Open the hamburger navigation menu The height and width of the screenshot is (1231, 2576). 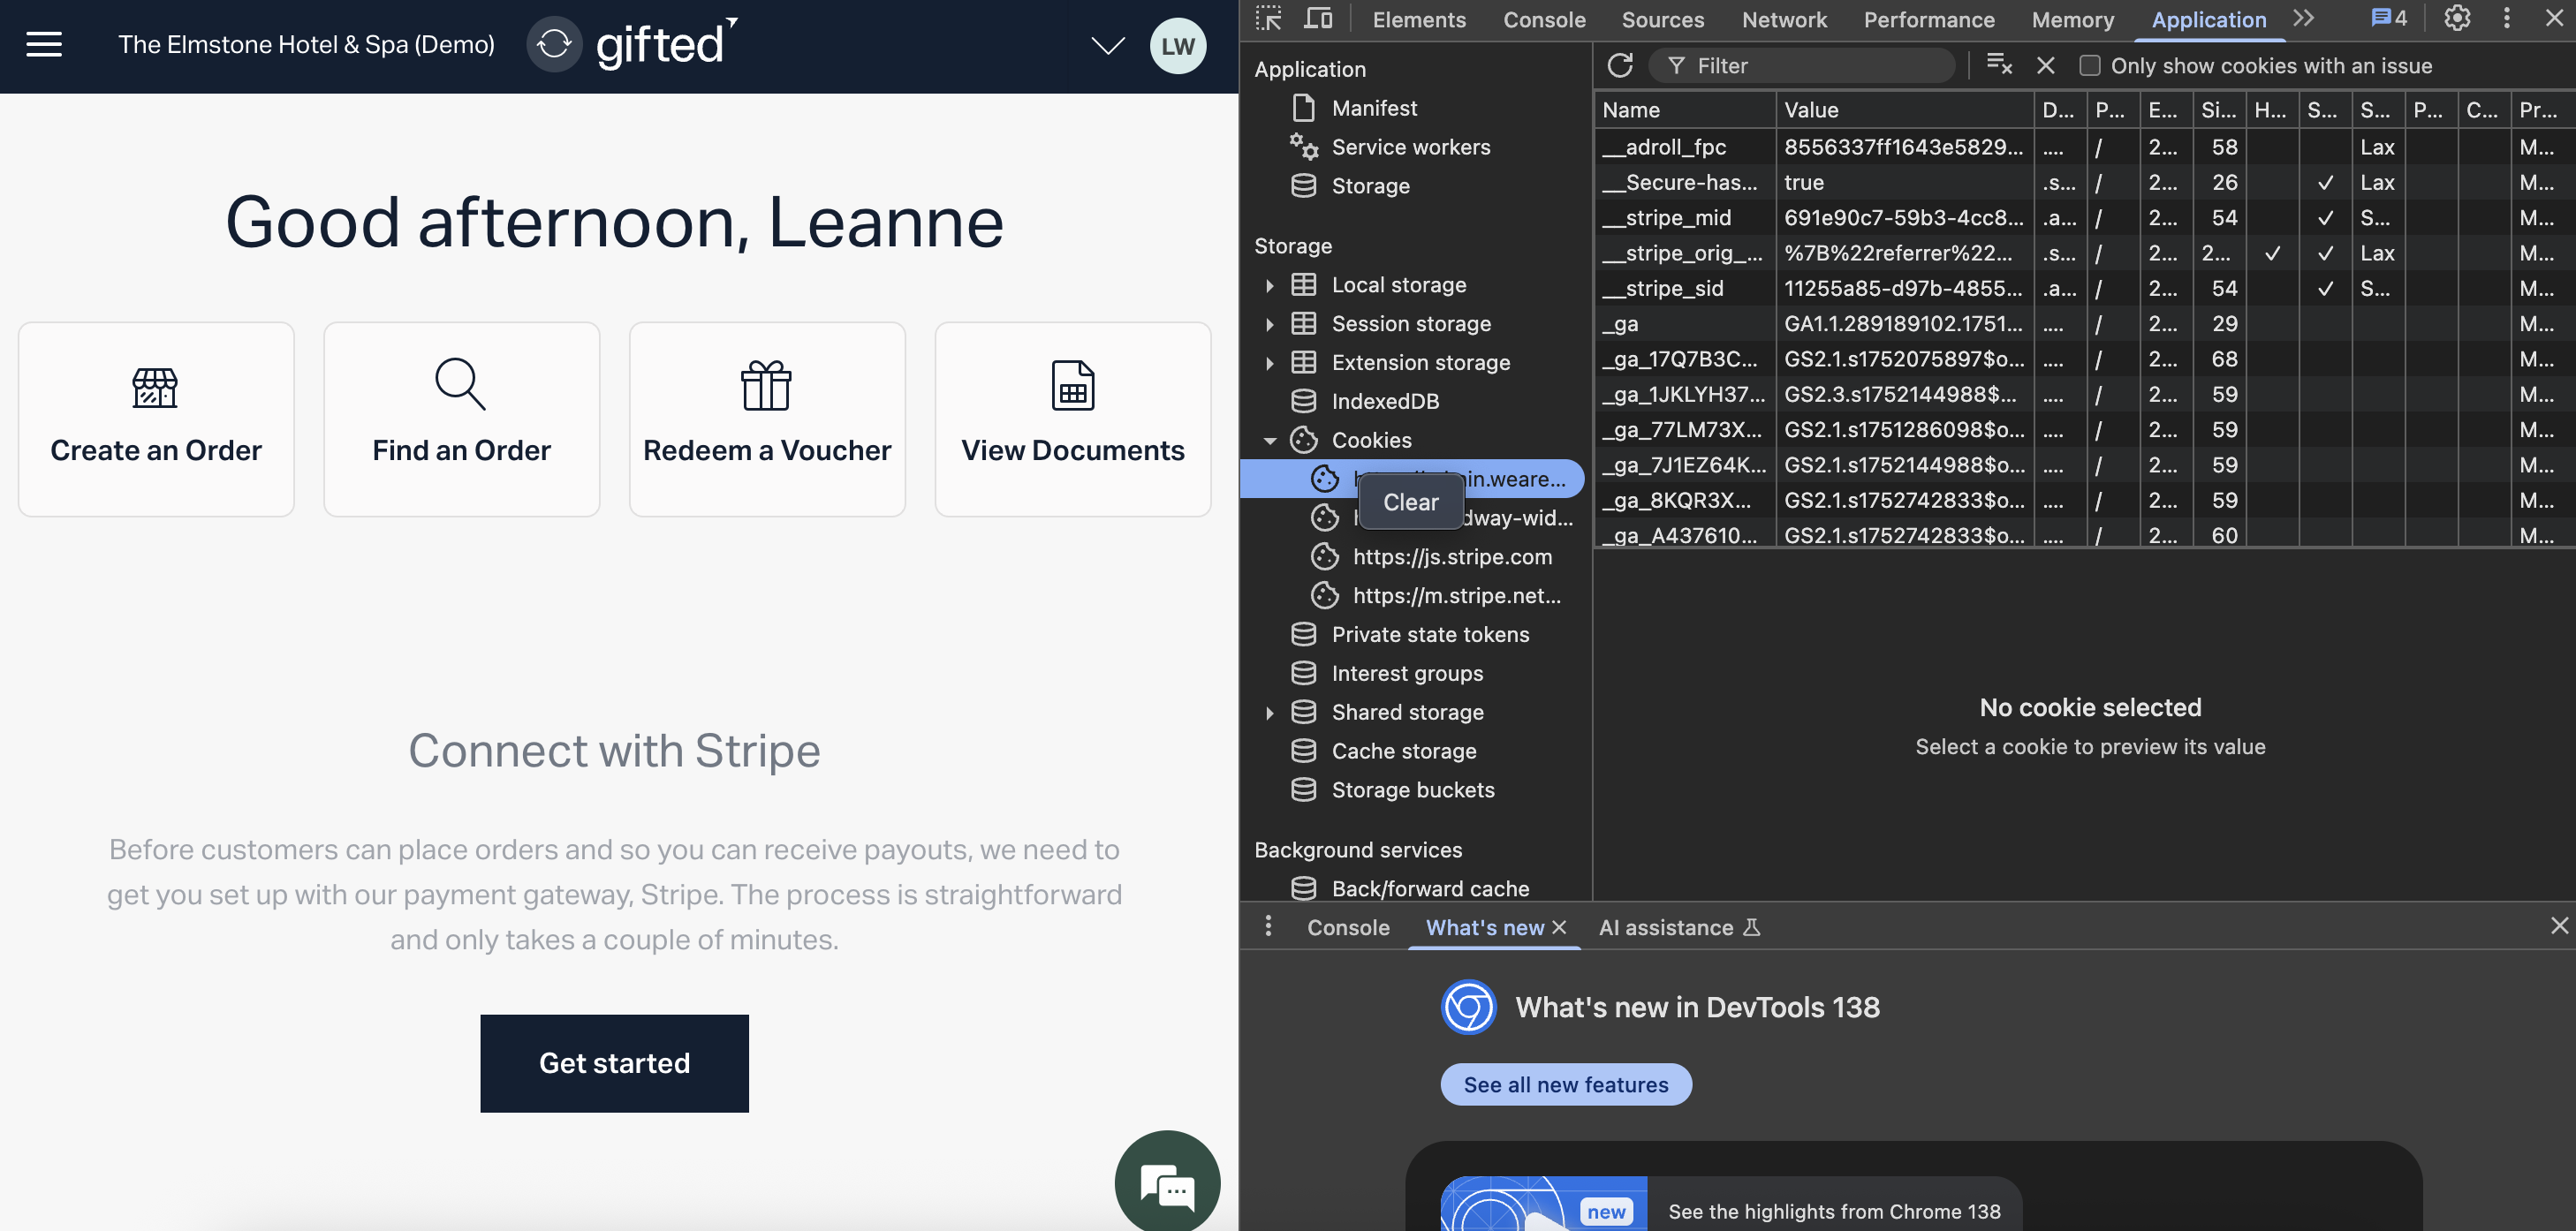pyautogui.click(x=44, y=45)
